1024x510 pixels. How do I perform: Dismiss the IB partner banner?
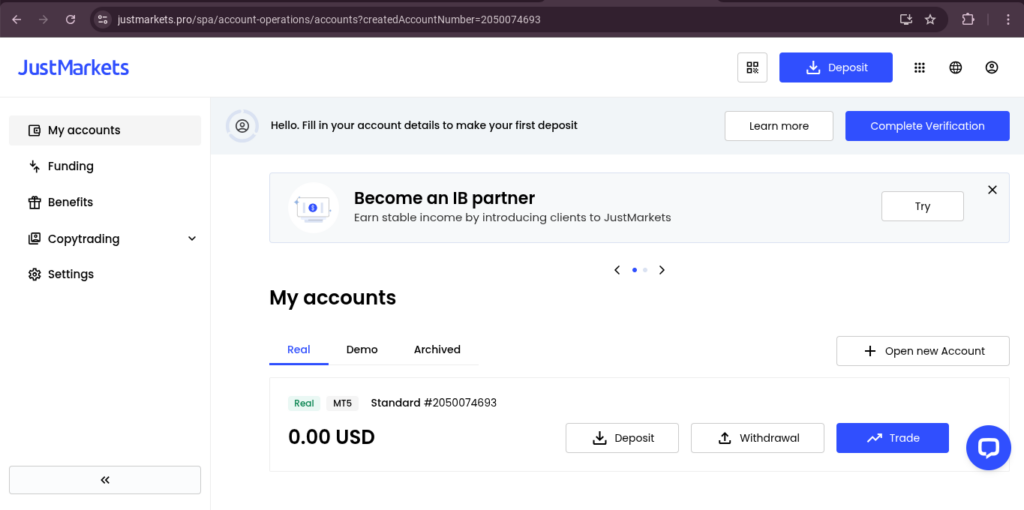click(992, 190)
